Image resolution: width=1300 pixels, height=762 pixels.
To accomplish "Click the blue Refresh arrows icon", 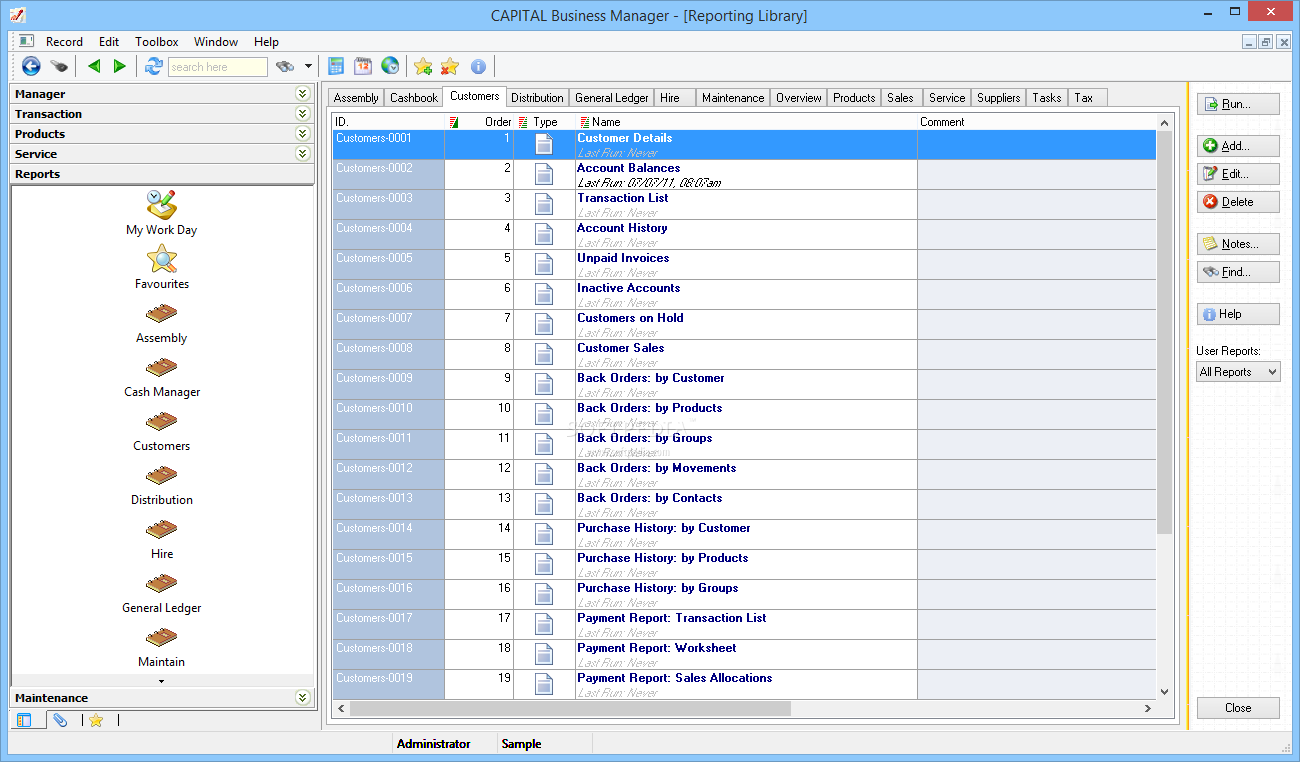I will click(153, 66).
